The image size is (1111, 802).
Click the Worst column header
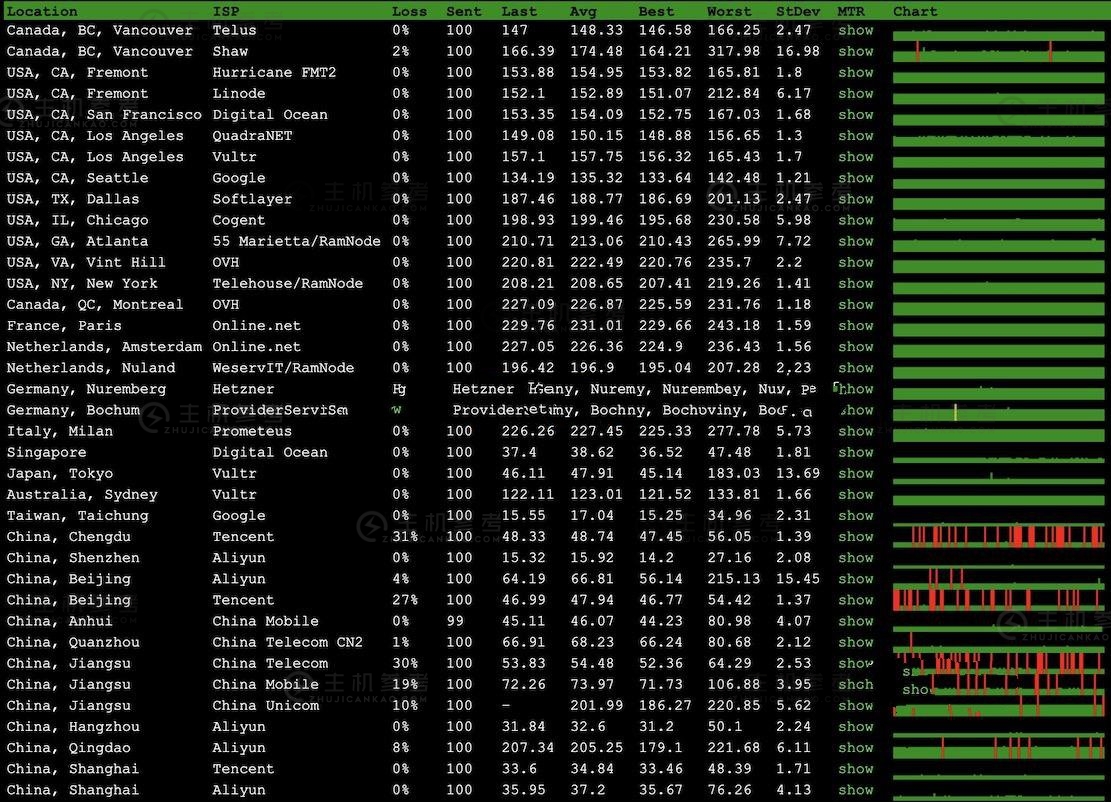729,11
